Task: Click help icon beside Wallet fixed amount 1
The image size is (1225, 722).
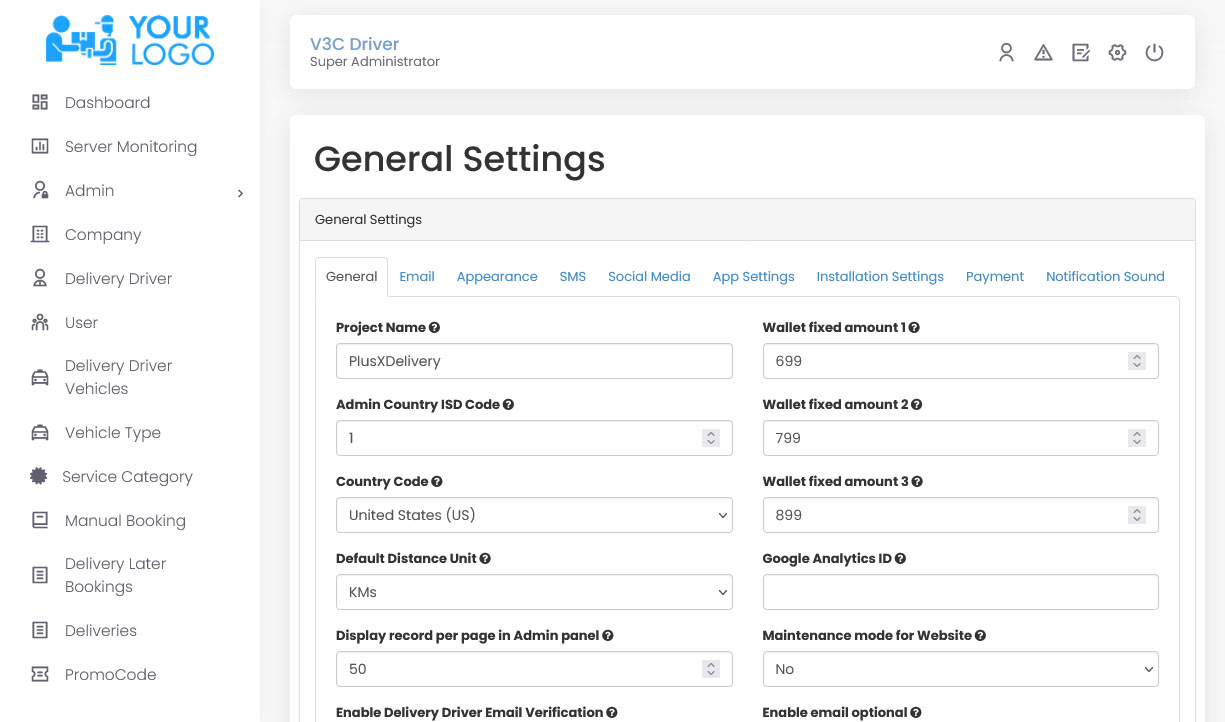Action: point(914,328)
